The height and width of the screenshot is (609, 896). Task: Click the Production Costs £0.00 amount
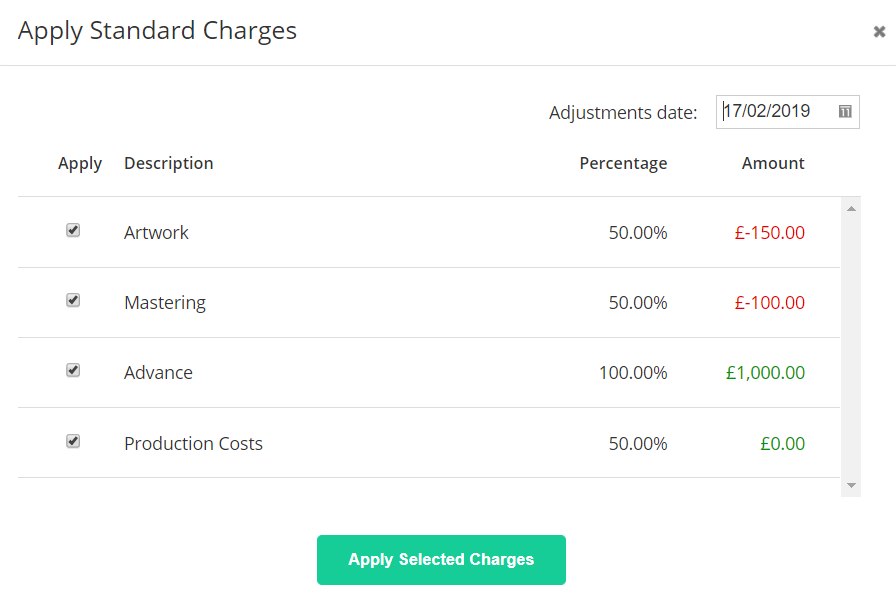[782, 442]
